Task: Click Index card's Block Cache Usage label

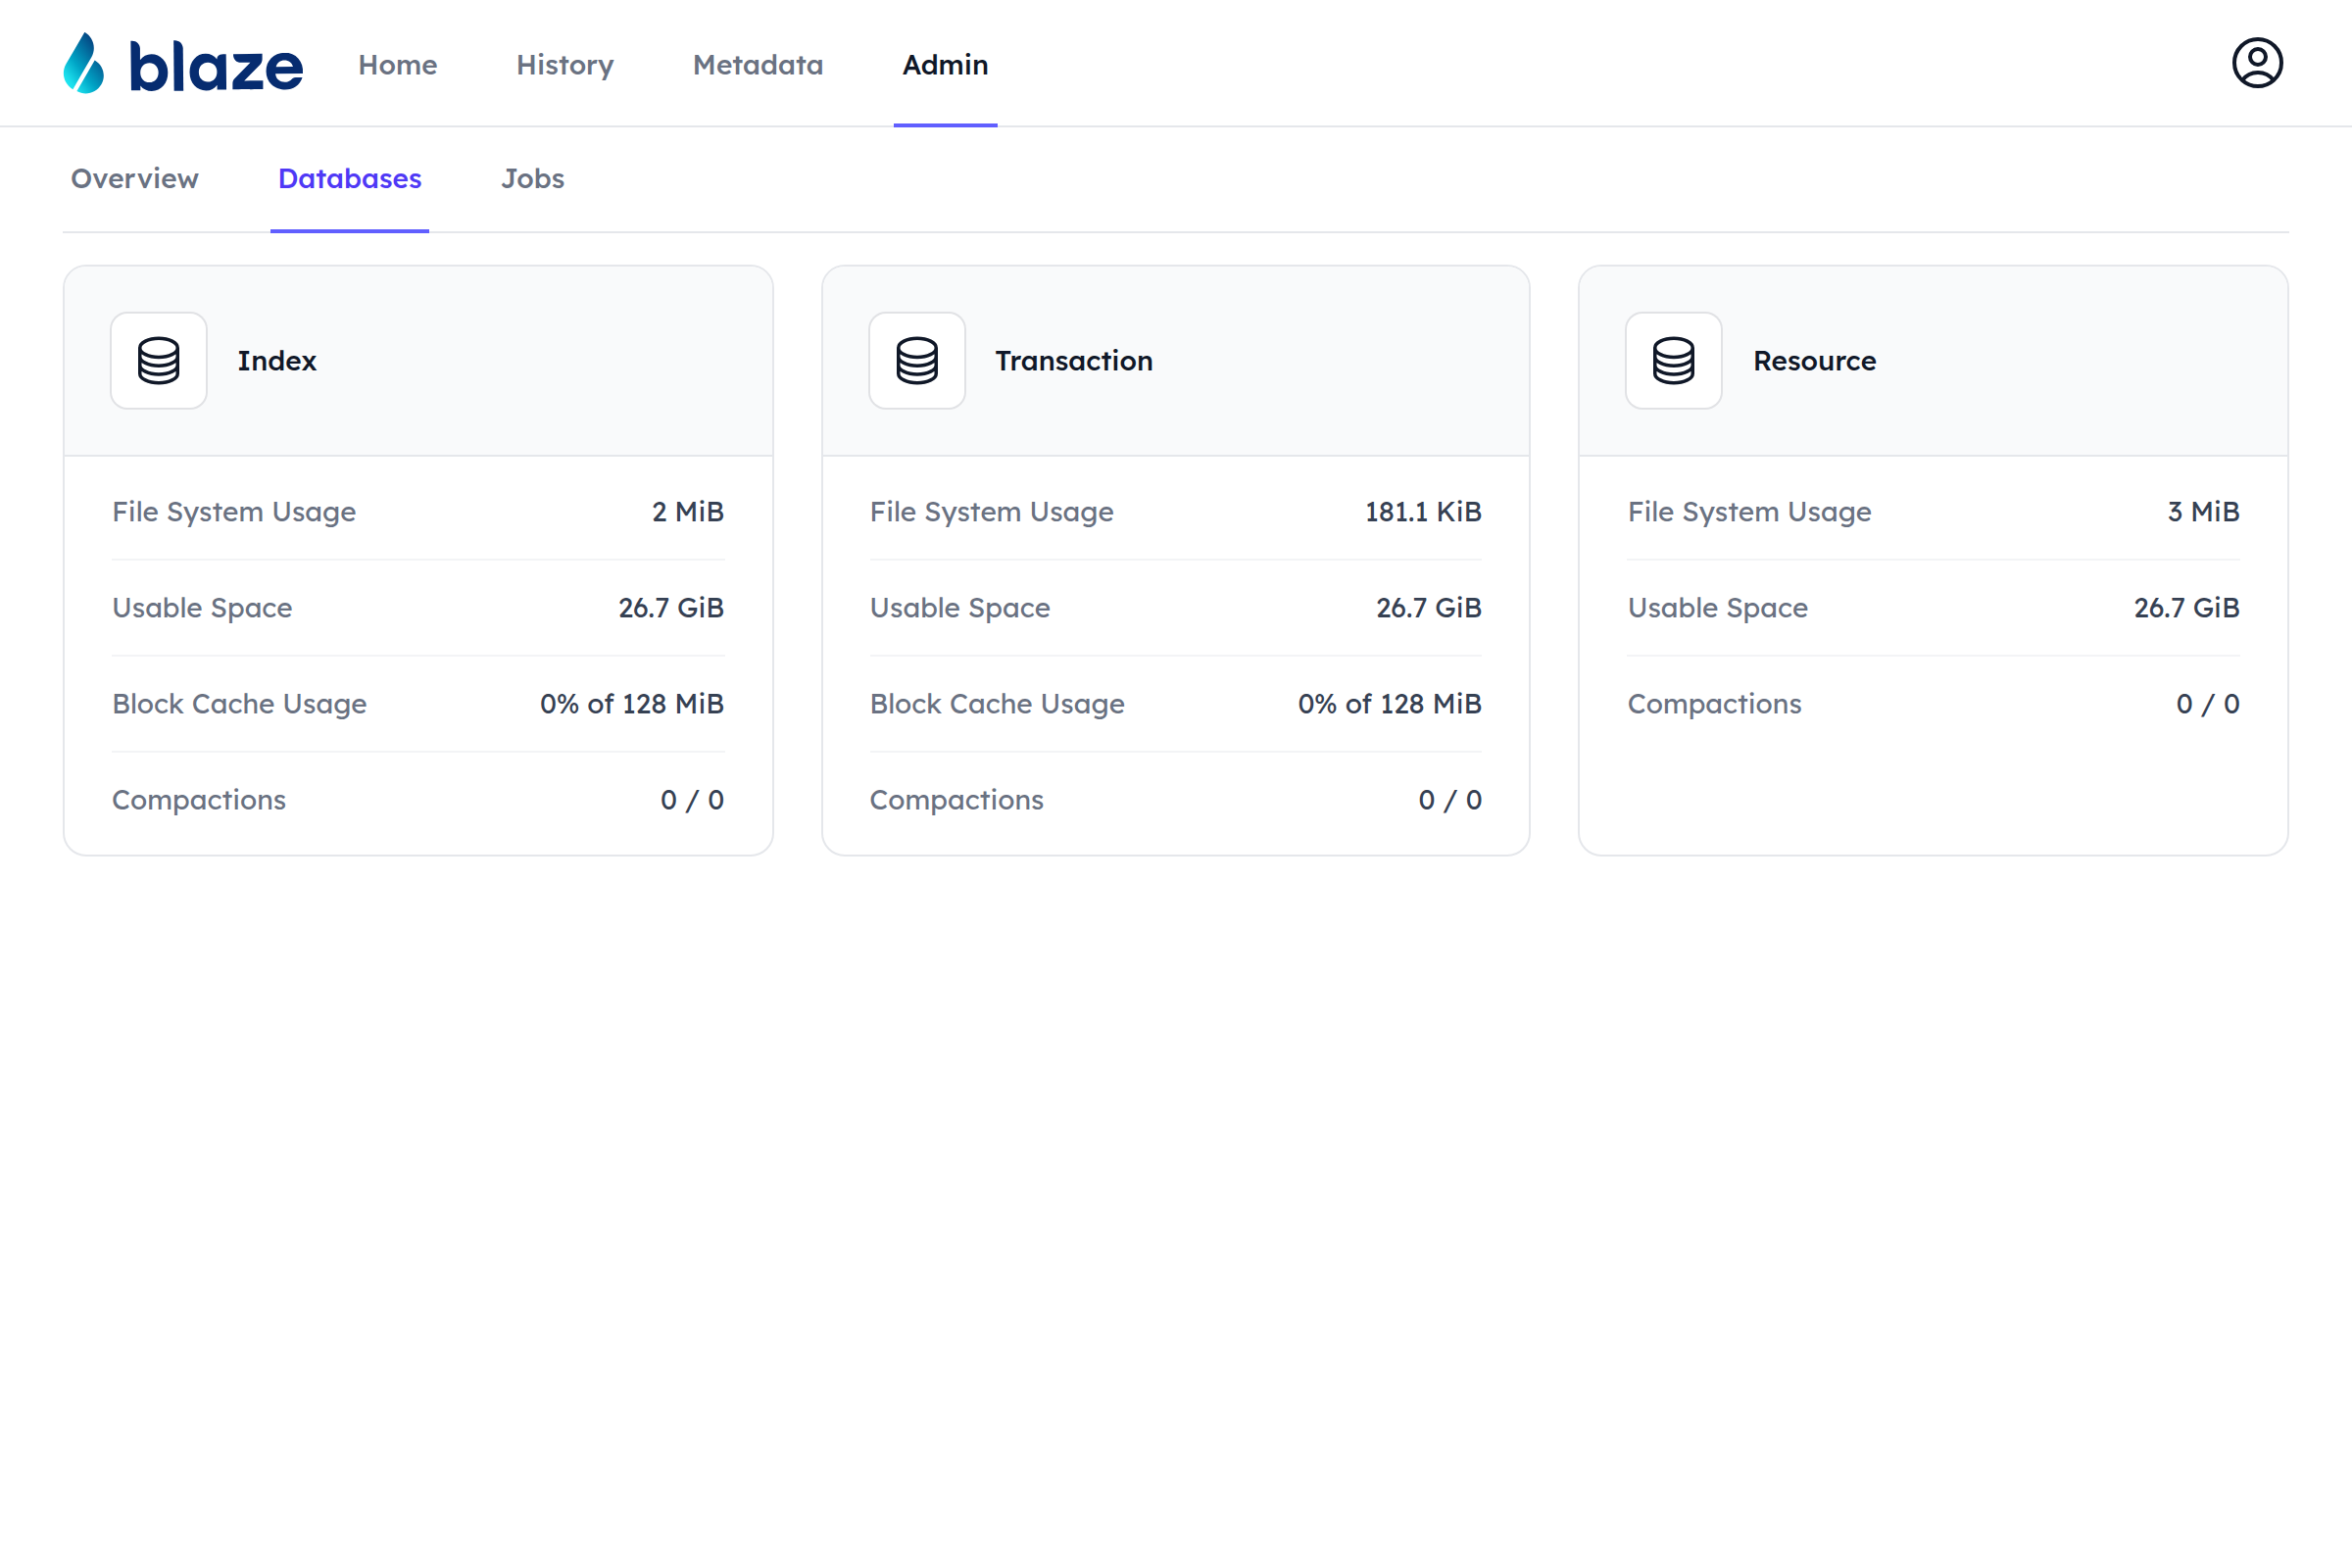Action: (x=239, y=704)
